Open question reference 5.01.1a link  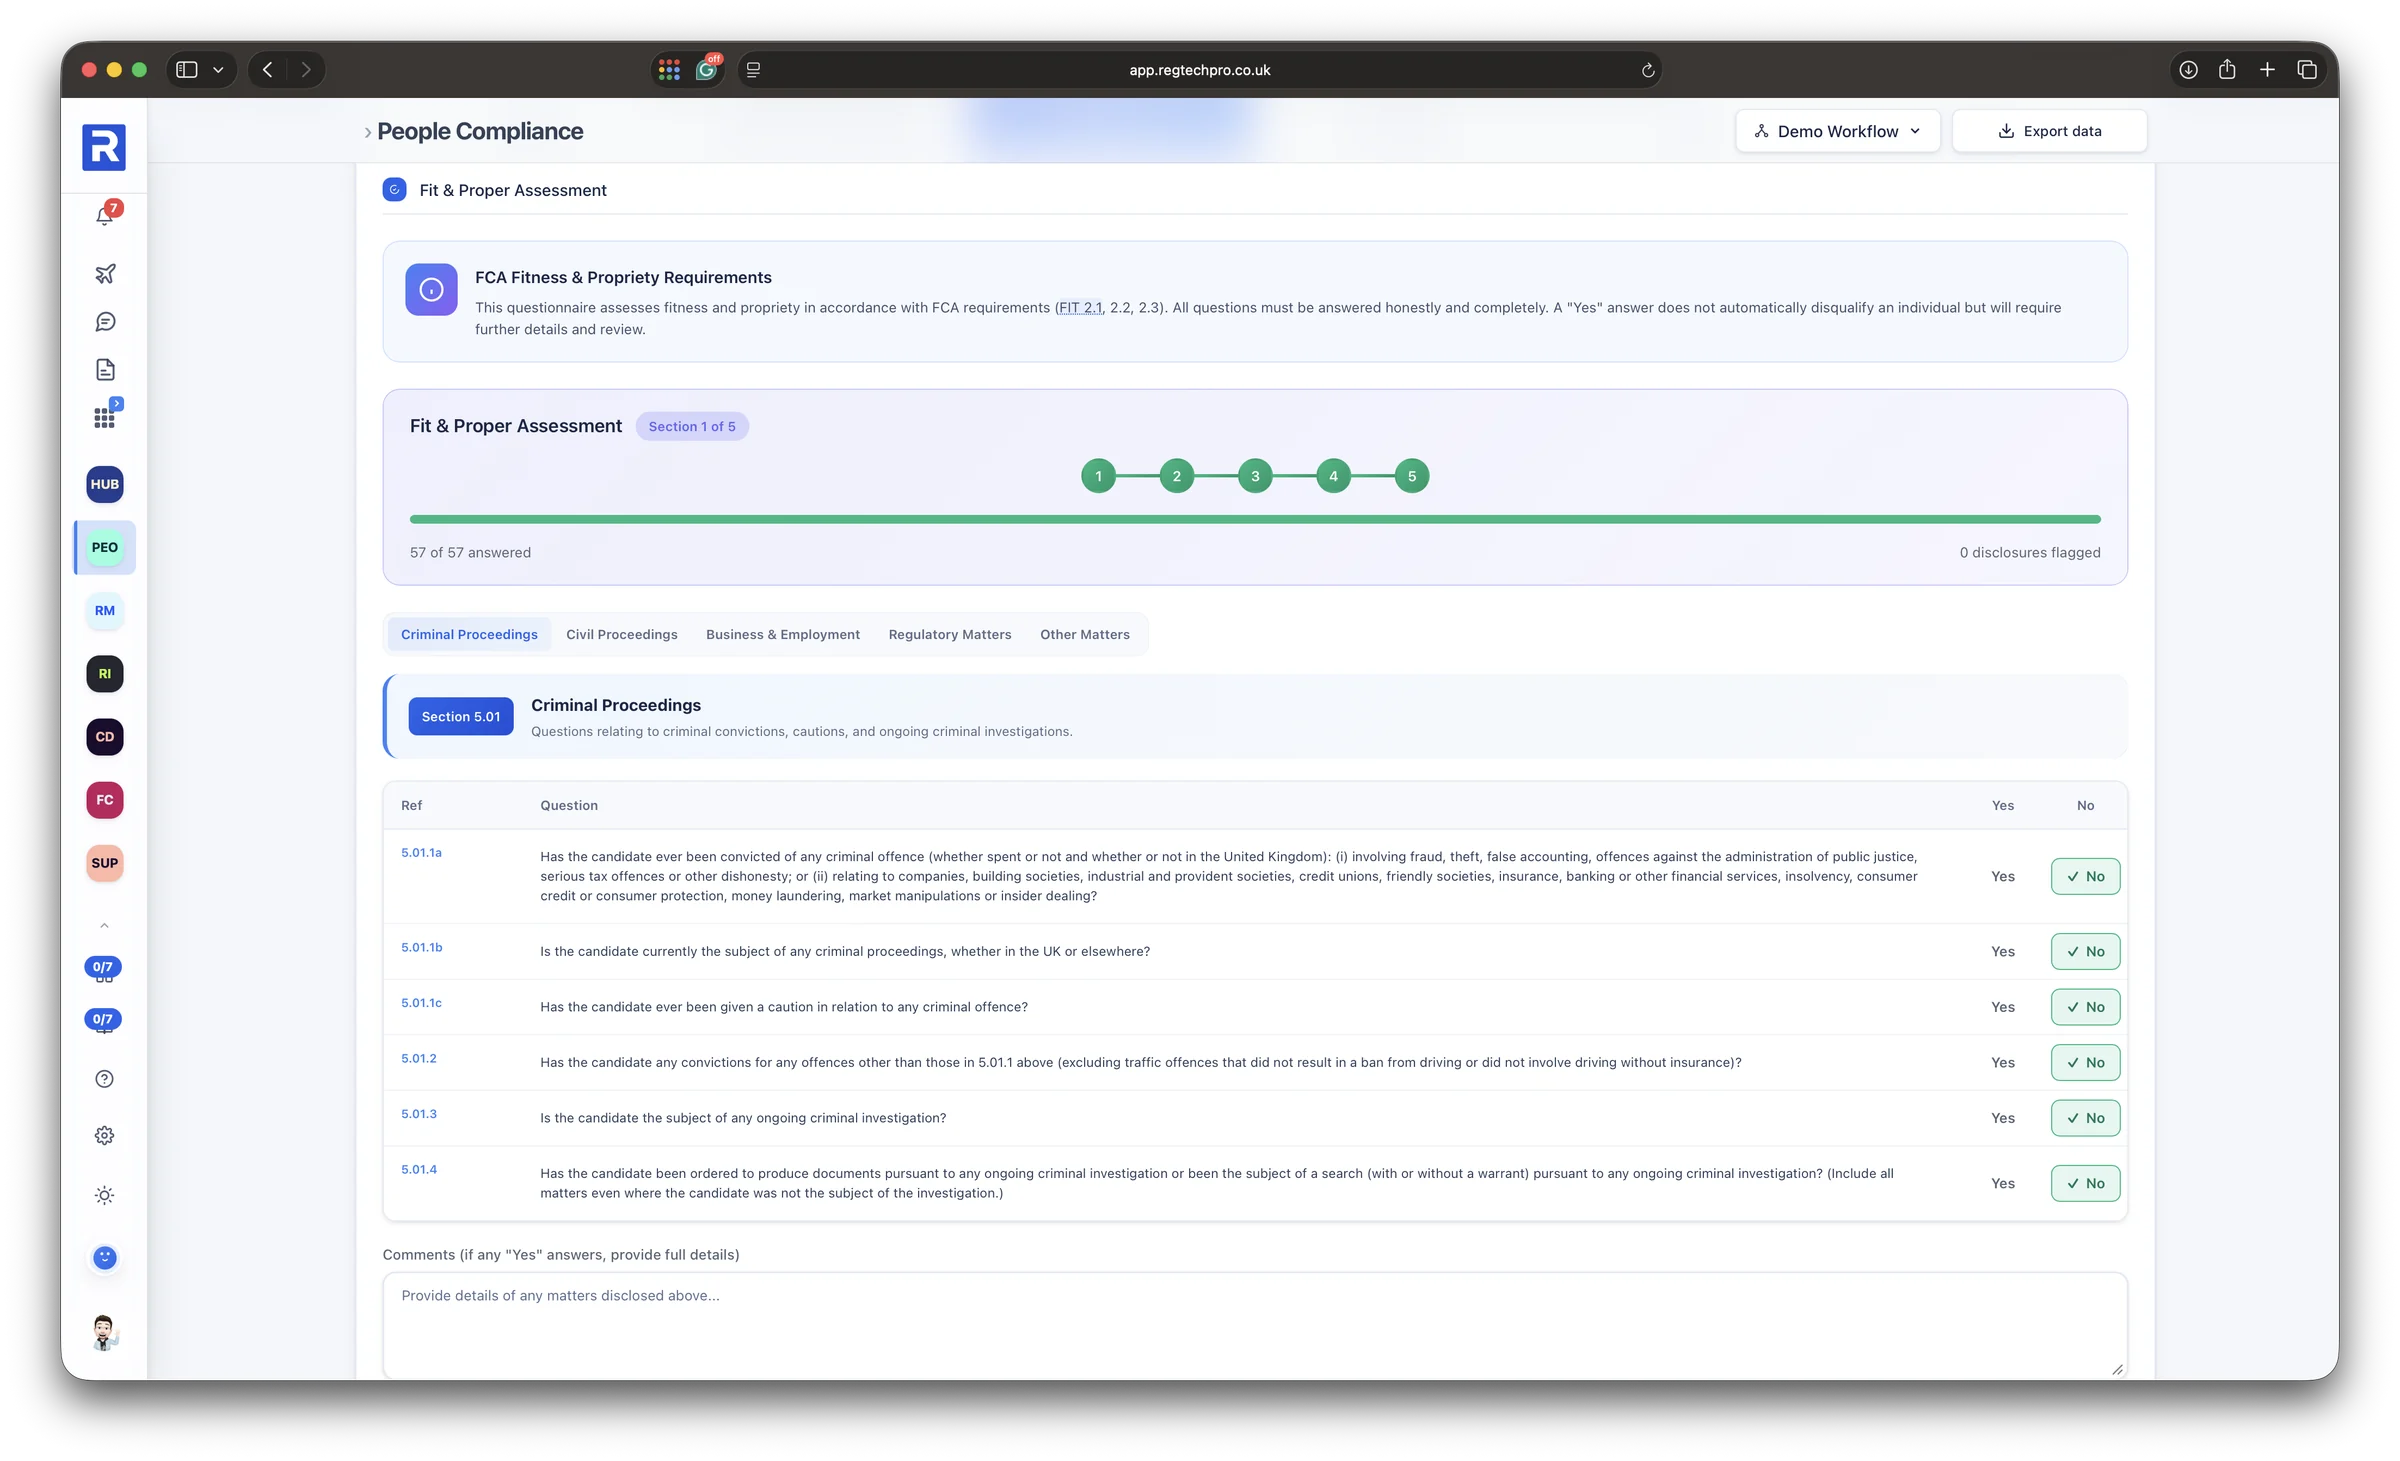pos(421,852)
